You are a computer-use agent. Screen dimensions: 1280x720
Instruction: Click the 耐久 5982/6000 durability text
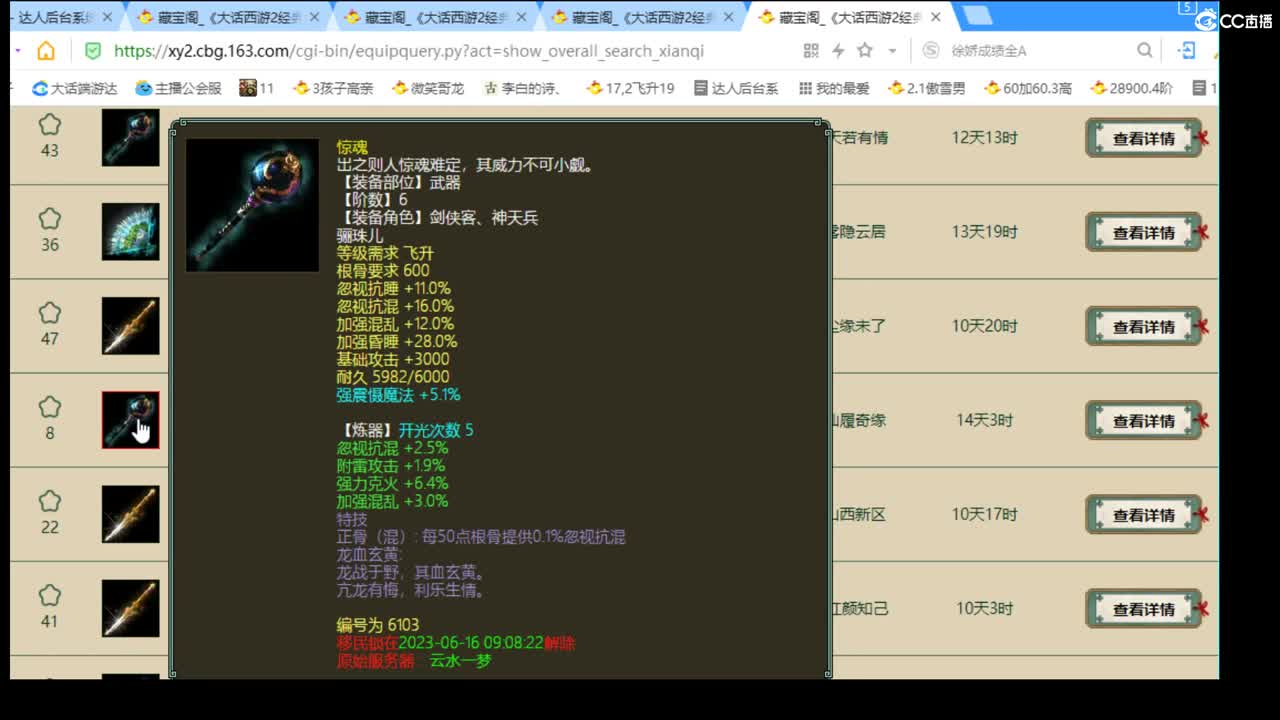tap(393, 377)
